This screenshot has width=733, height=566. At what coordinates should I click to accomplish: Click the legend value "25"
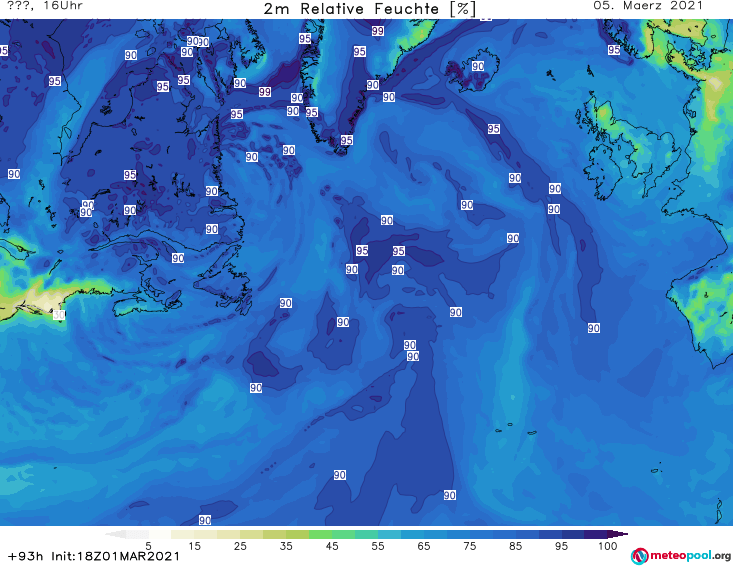tap(240, 546)
